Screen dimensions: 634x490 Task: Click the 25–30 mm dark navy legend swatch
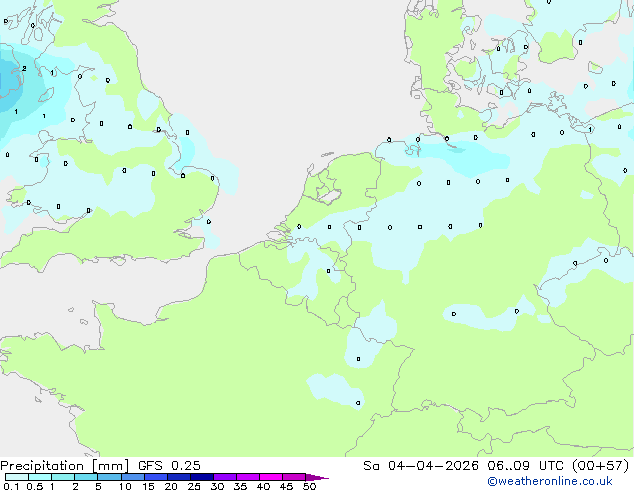[201, 477]
